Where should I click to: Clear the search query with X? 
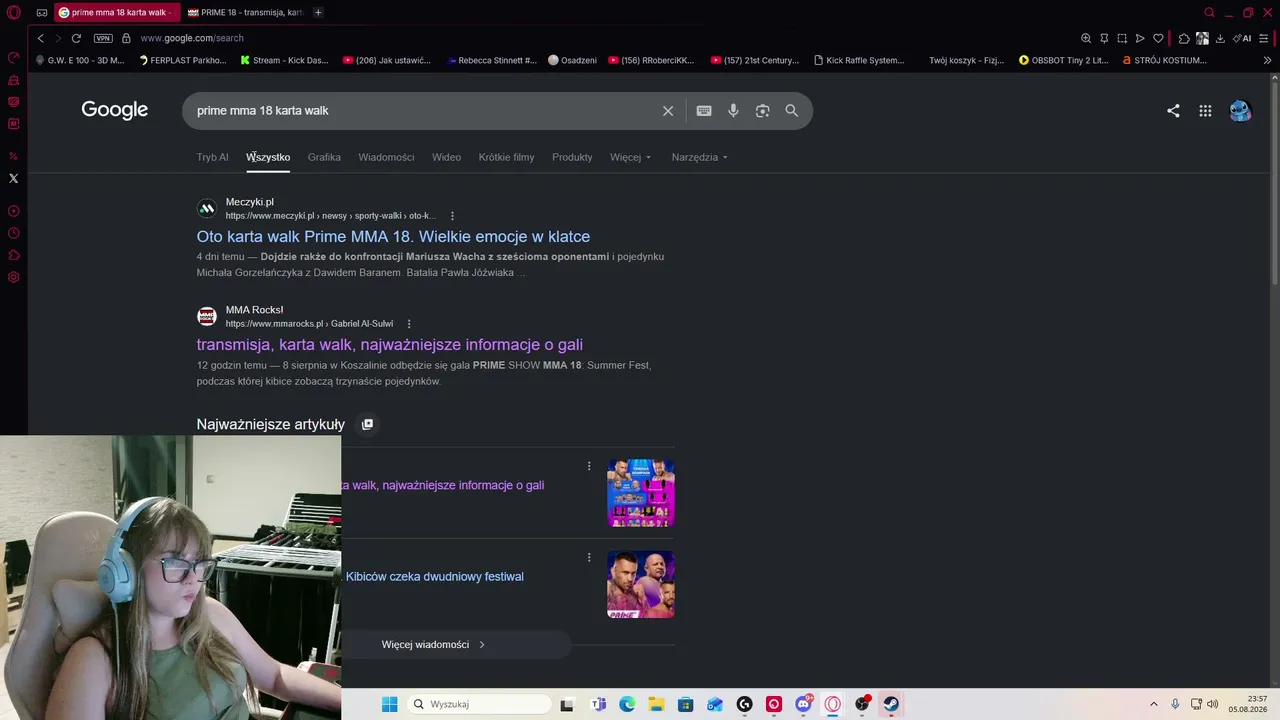(668, 111)
